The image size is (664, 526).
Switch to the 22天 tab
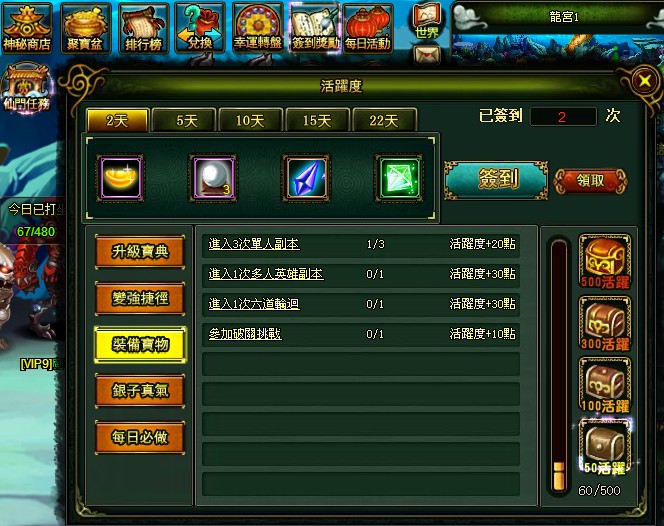pos(385,120)
